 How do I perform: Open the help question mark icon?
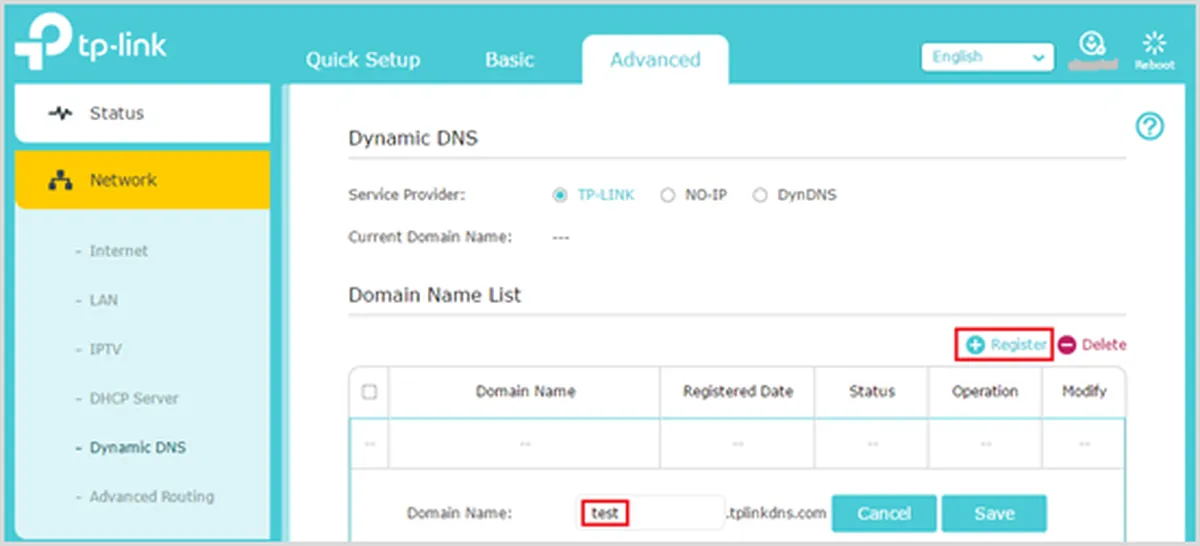(1150, 126)
